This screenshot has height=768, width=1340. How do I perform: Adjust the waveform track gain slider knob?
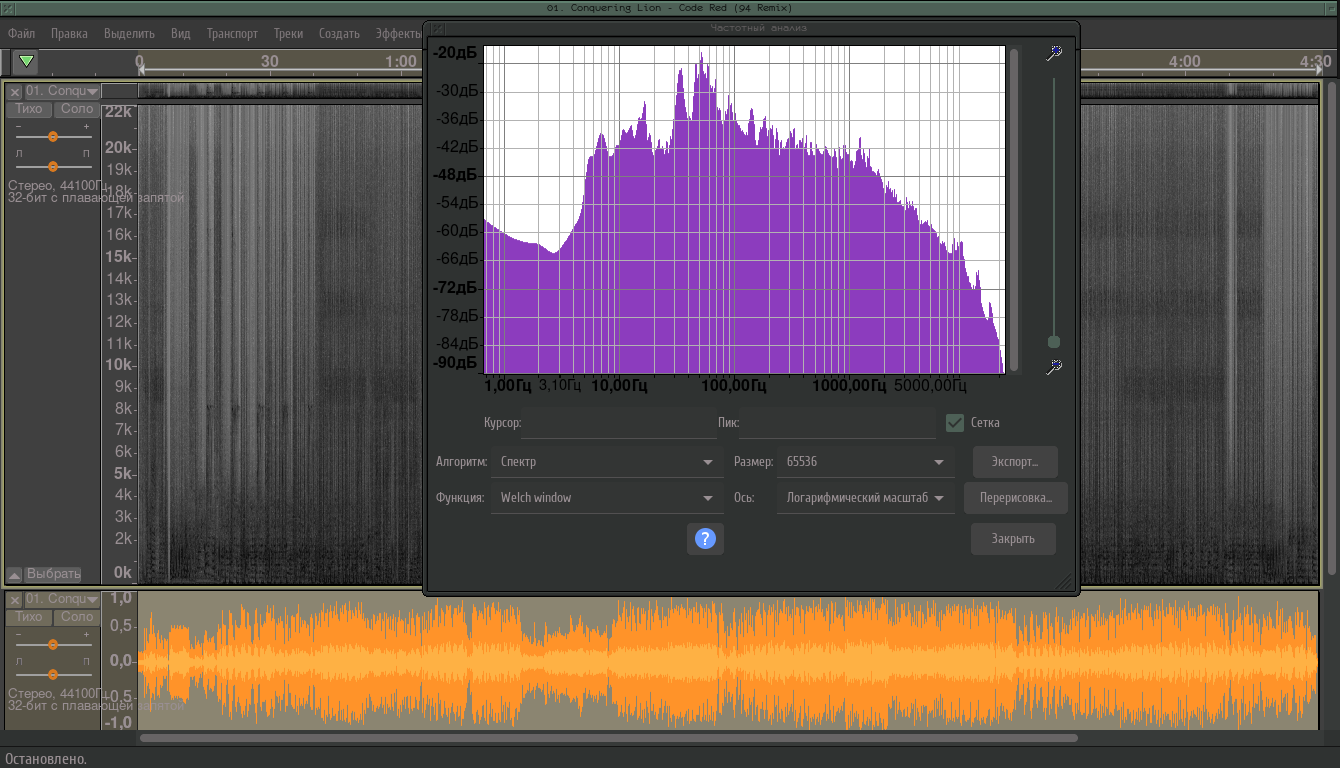53,645
